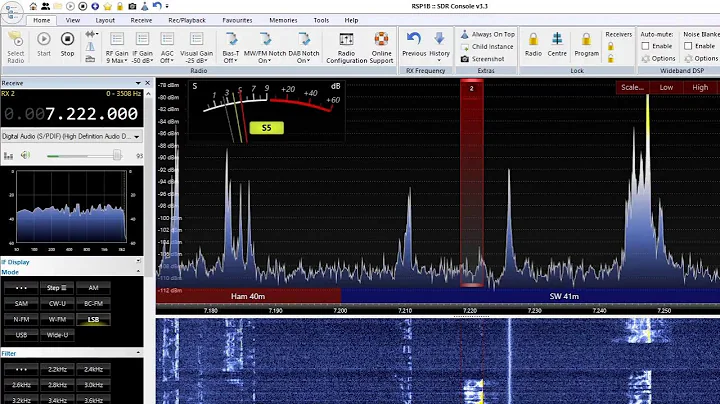
Task: Open RF Gain 9 Max dropdown
Action: click(117, 47)
